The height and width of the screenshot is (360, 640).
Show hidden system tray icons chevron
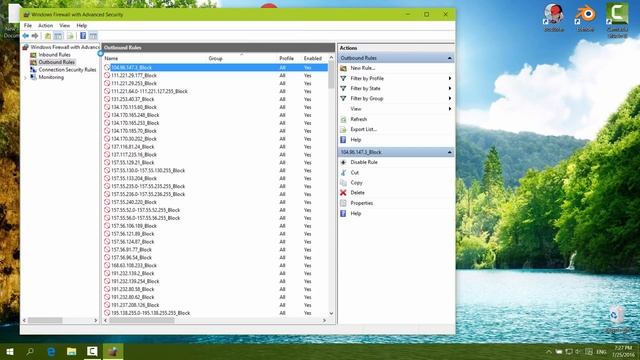549,351
